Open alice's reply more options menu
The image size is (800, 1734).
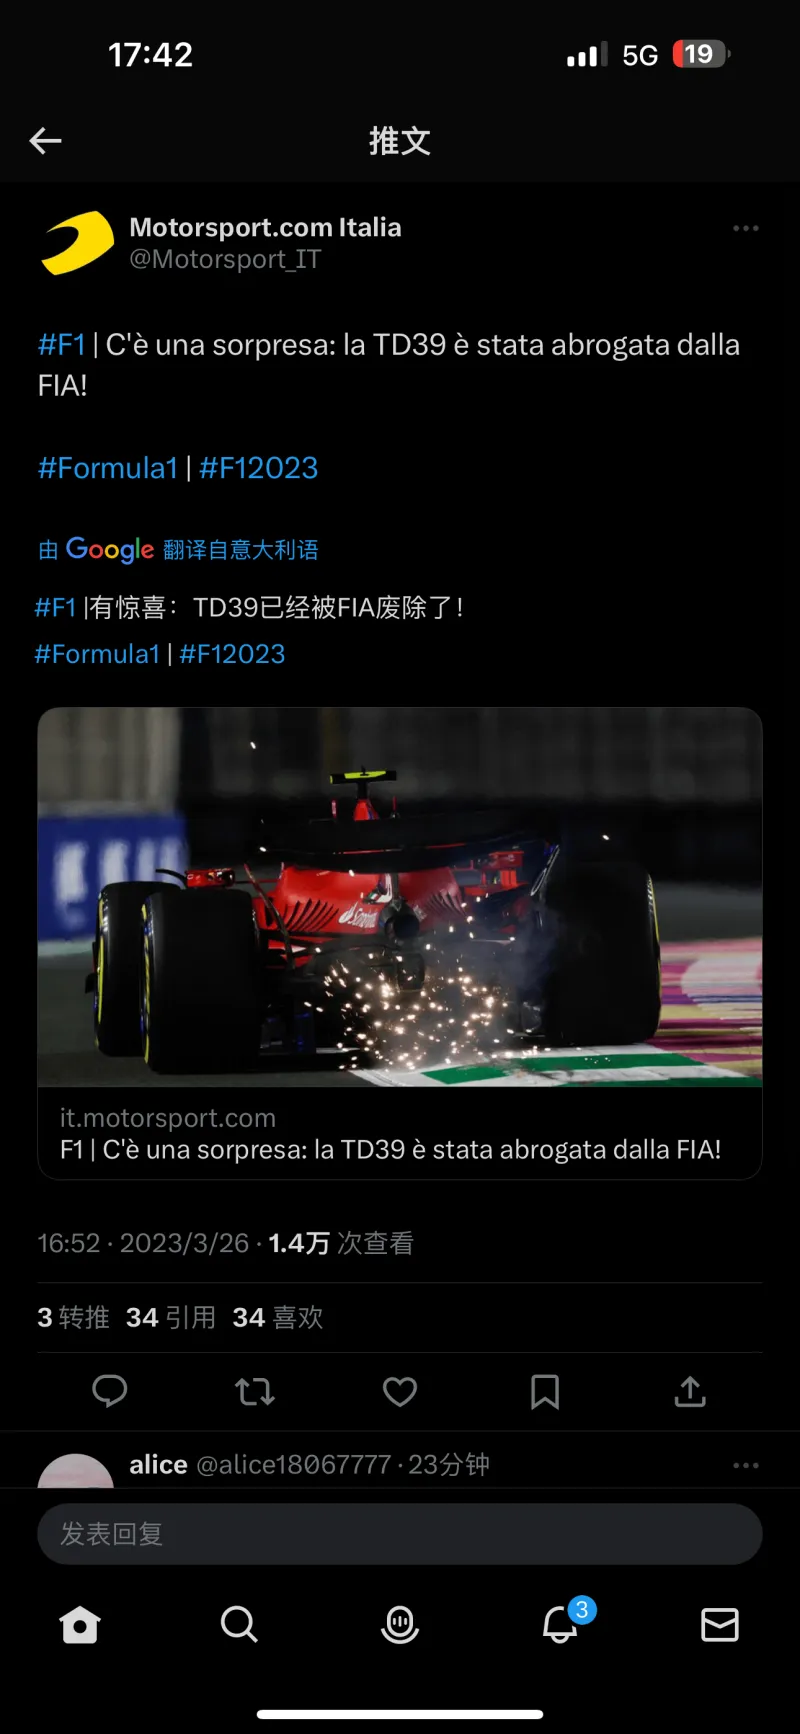[x=746, y=1465]
